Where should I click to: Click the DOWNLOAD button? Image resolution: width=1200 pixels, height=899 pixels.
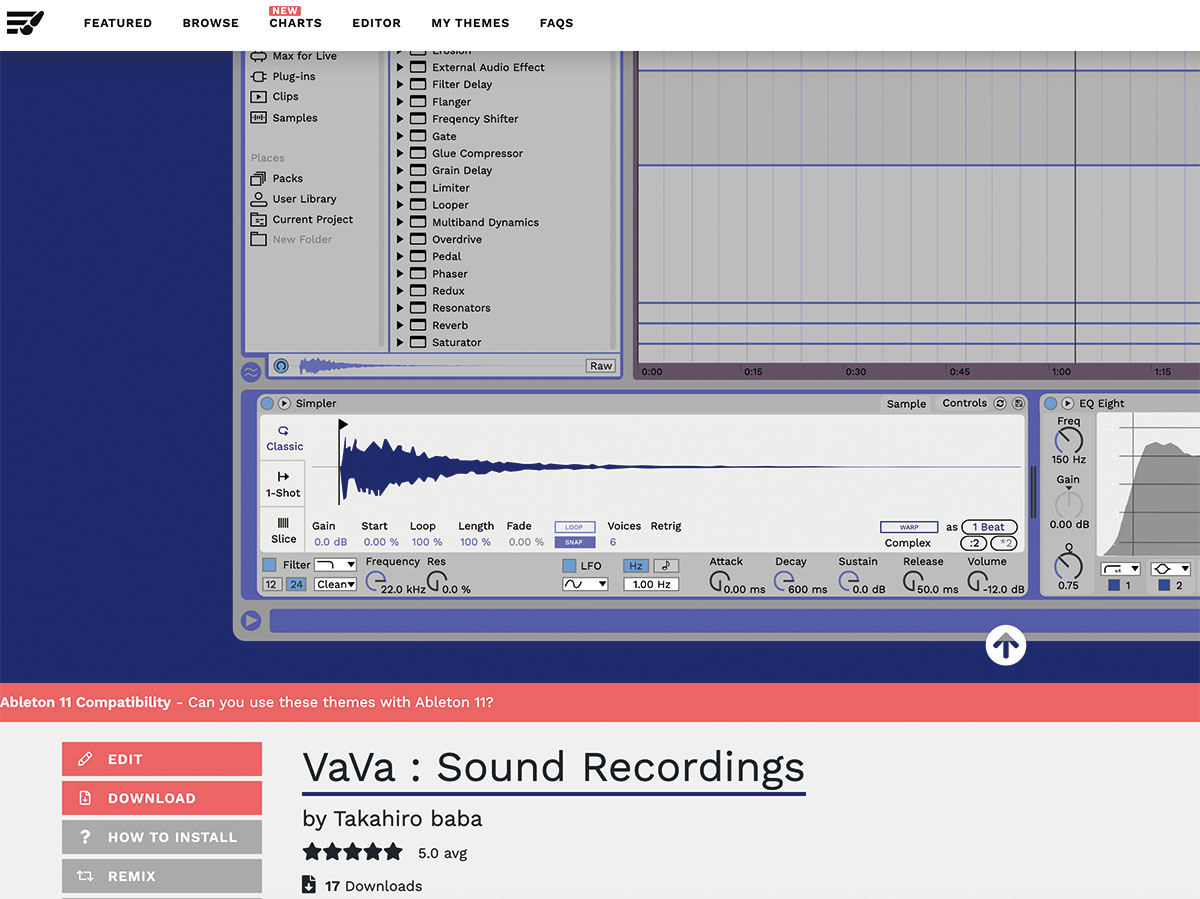(x=162, y=798)
